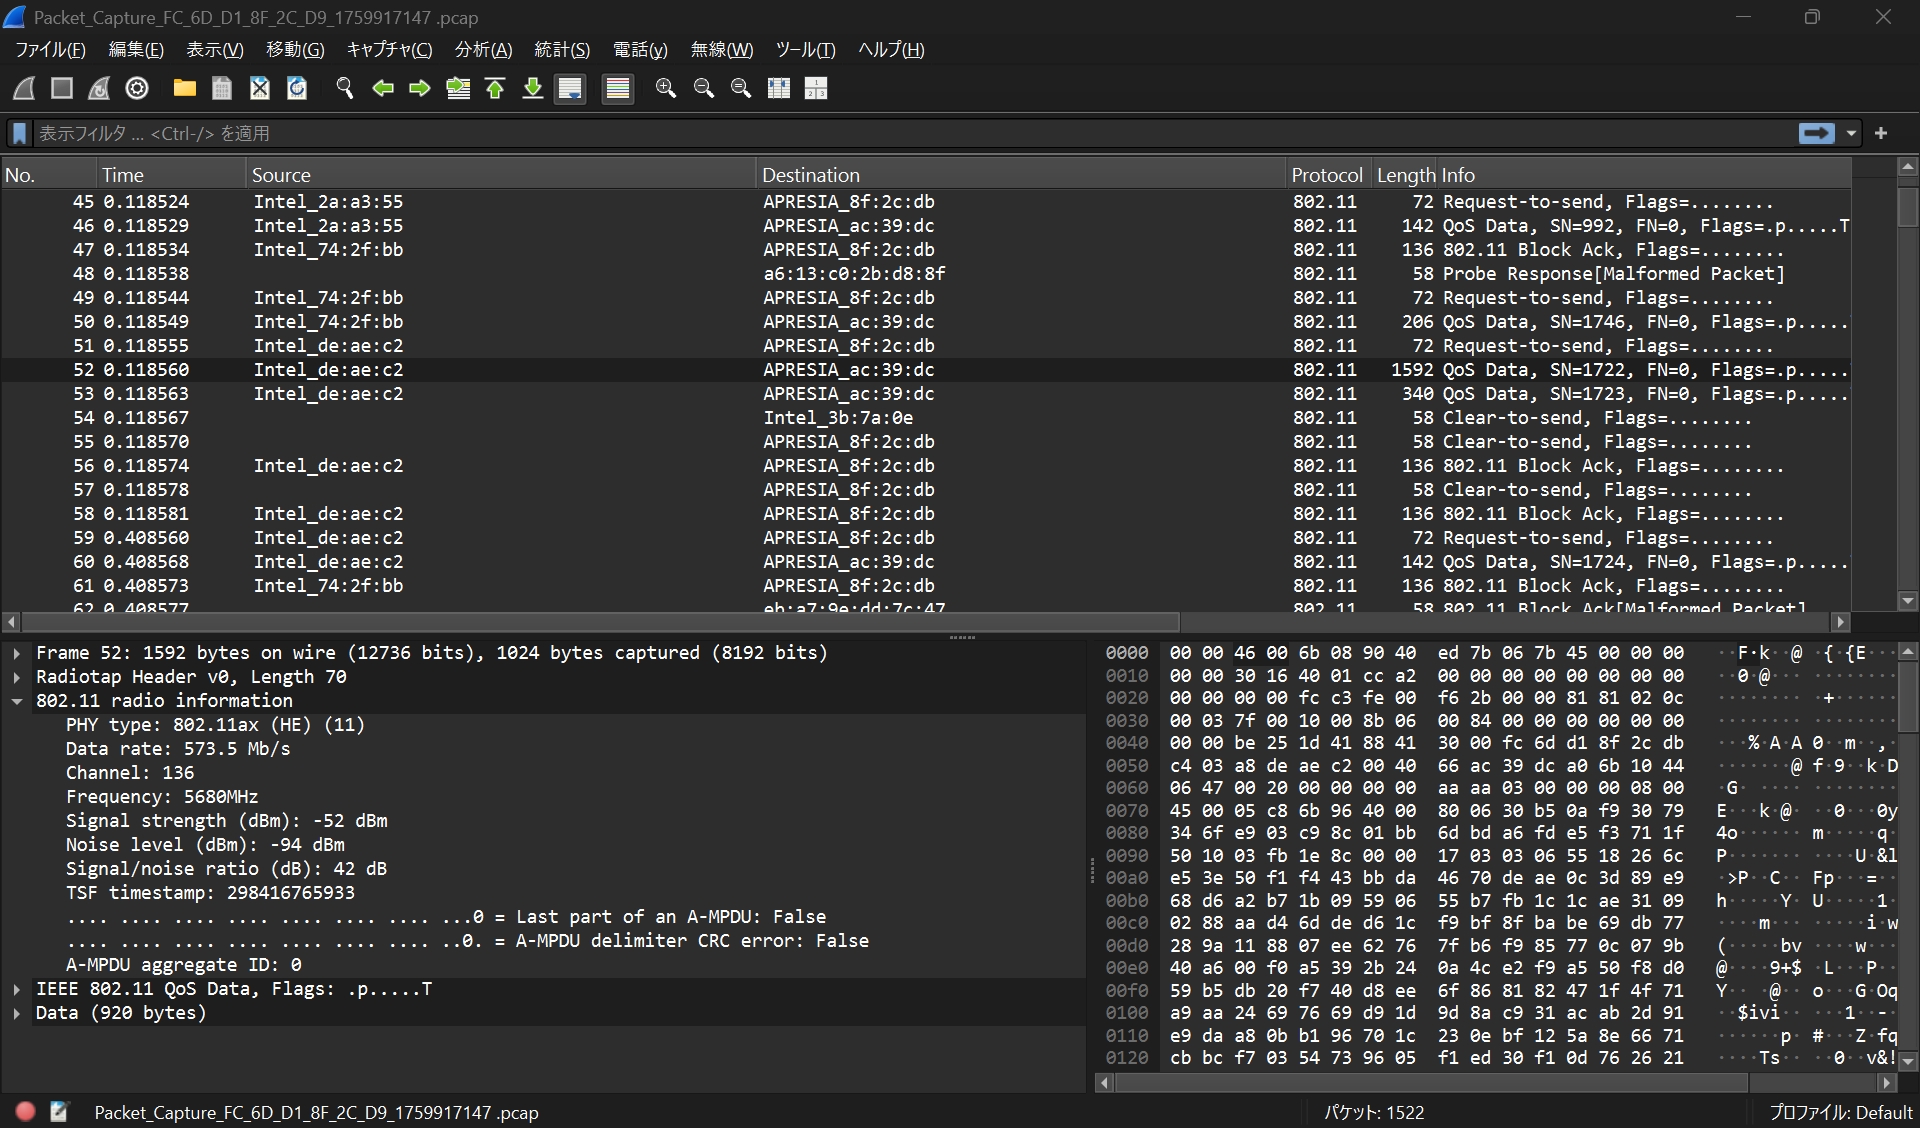Toggle auto-scroll during live capture
The image size is (1920, 1128).
click(570, 88)
